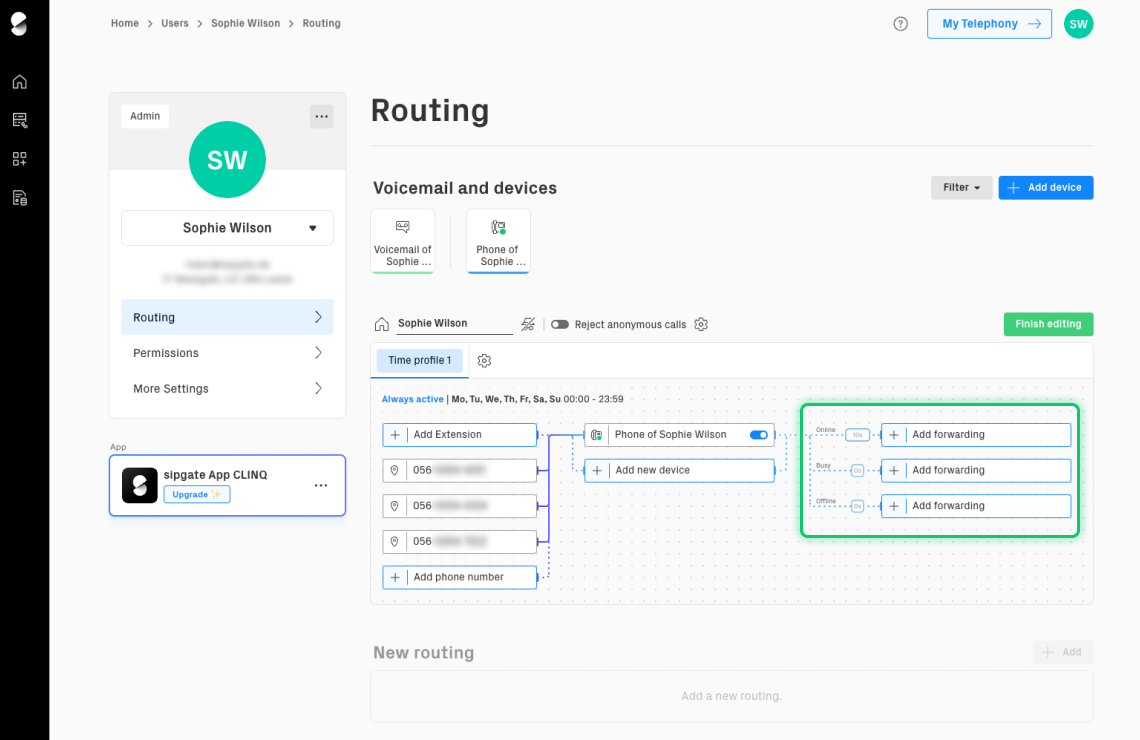
Task: Expand the Permissions section chevron
Action: coord(318,353)
